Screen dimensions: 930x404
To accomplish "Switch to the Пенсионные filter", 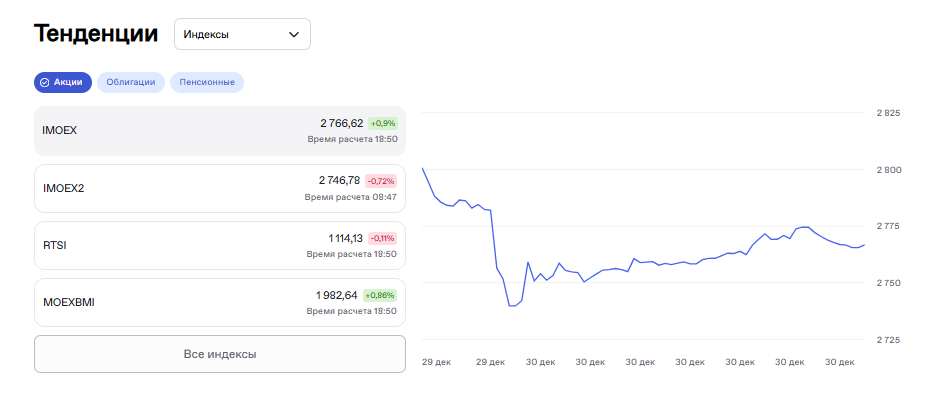I will tap(207, 82).
